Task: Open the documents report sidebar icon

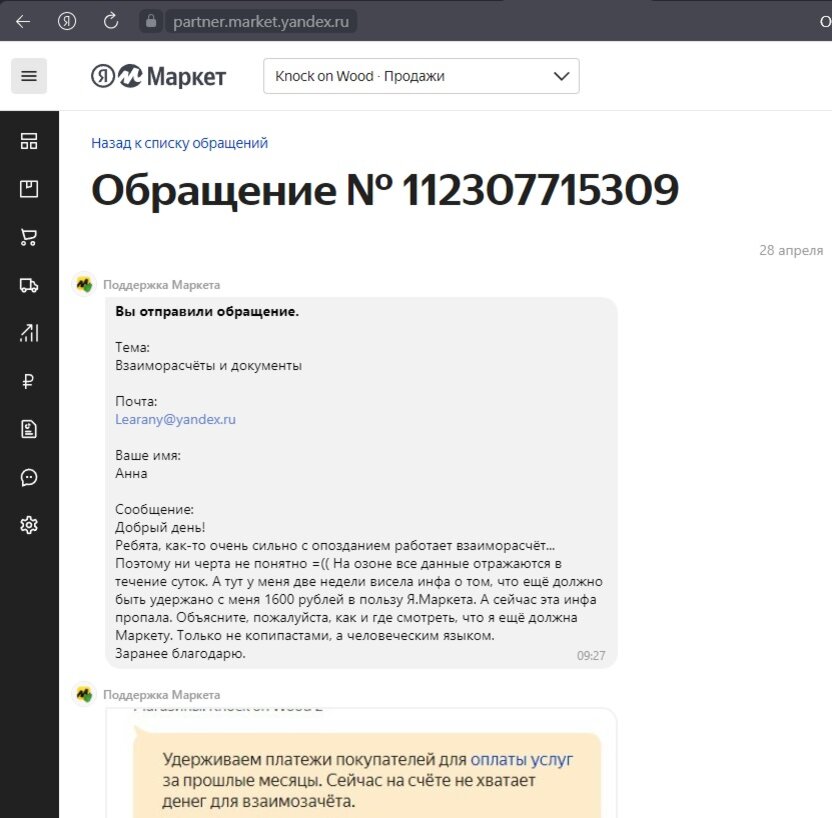Action: [x=29, y=429]
